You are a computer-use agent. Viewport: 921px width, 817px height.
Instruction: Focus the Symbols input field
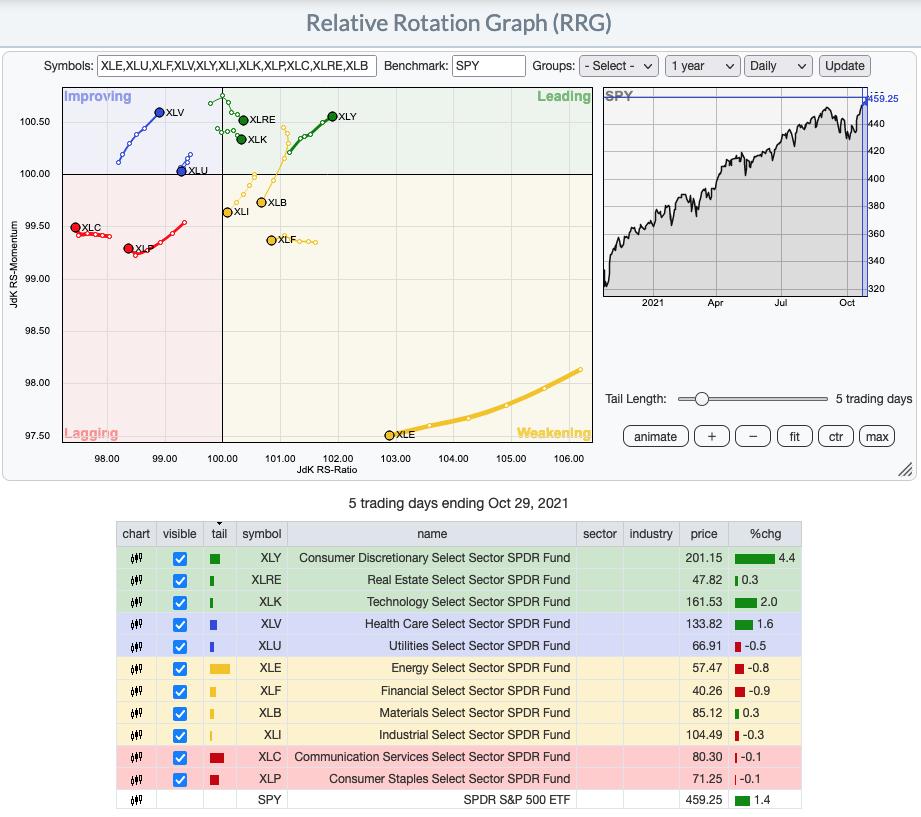tap(237, 66)
